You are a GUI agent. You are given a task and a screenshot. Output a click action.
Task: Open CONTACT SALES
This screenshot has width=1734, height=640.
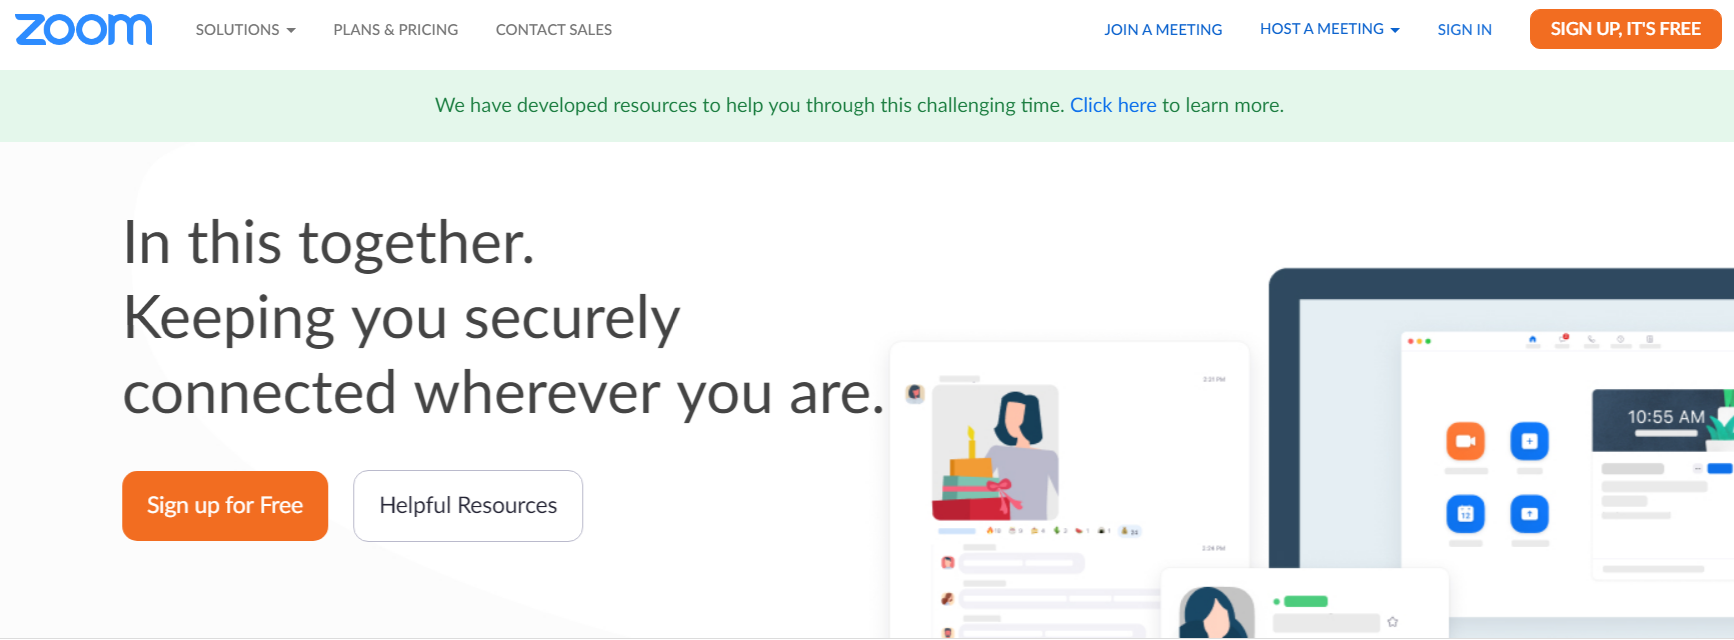click(x=553, y=29)
